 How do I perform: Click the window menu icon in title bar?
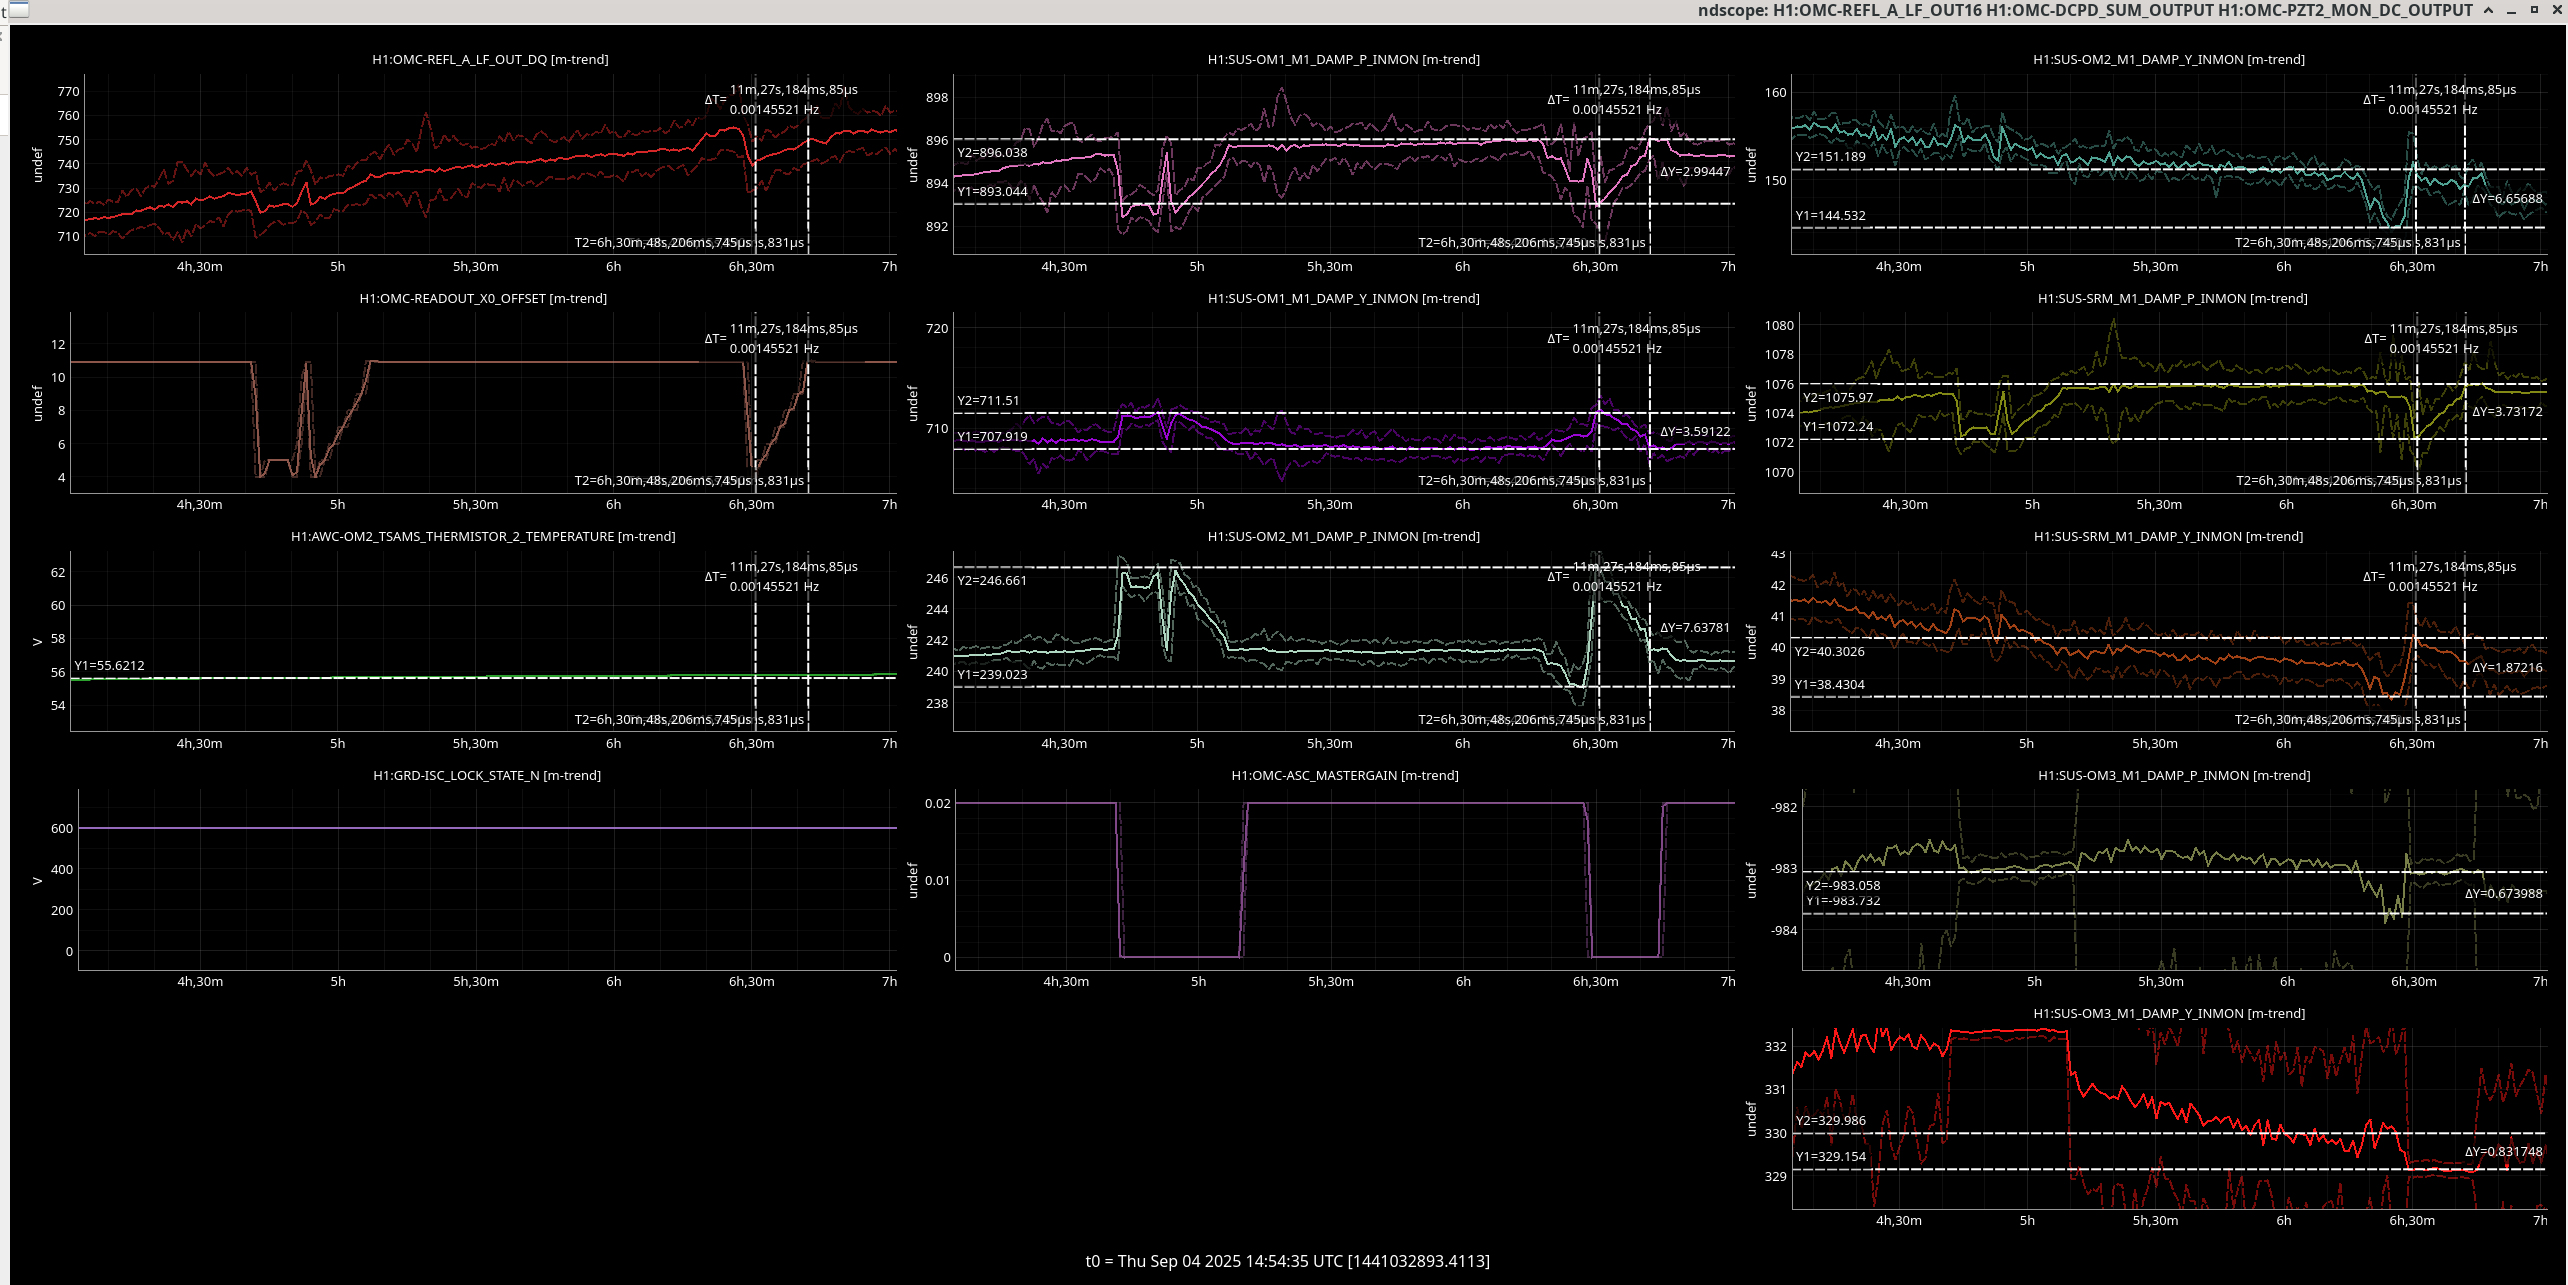19,10
